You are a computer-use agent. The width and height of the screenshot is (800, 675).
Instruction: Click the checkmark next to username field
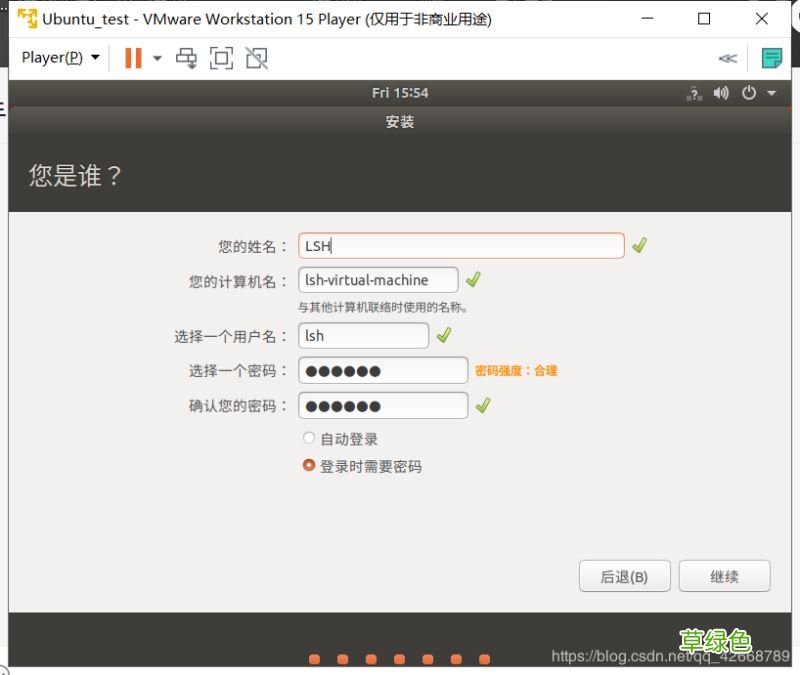pyautogui.click(x=444, y=335)
